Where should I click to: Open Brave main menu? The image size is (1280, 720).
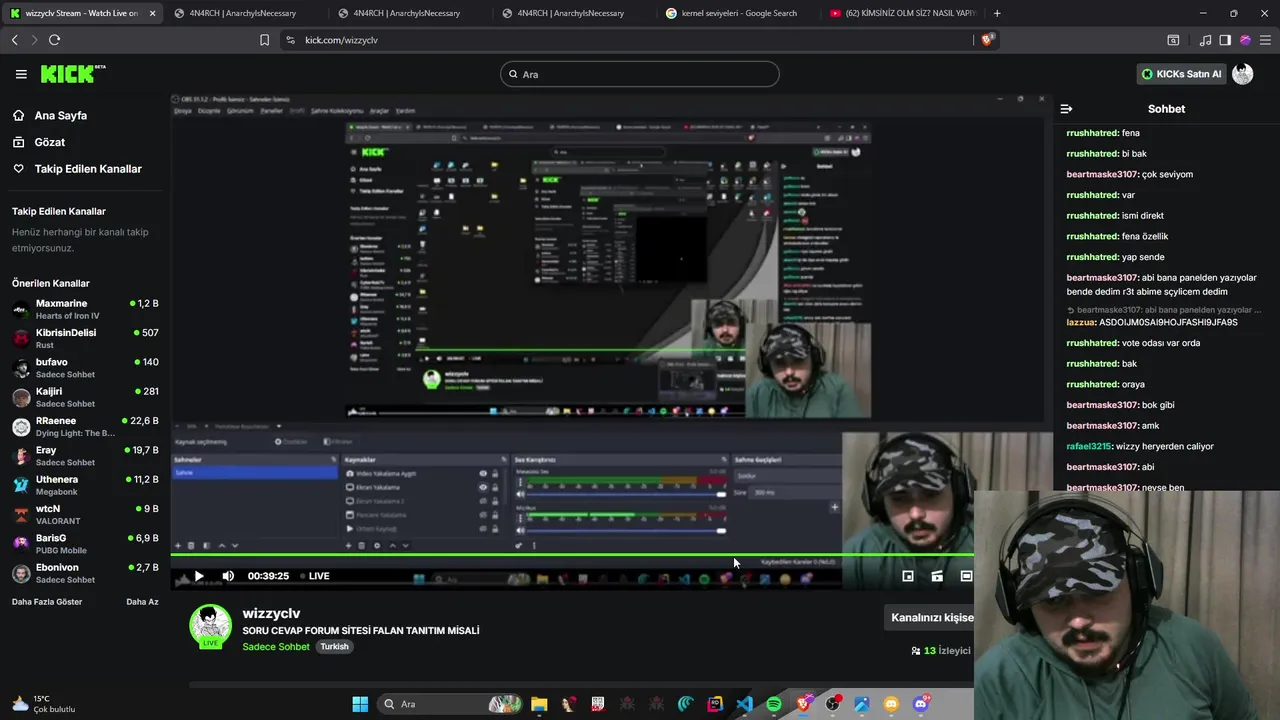click(x=1265, y=40)
